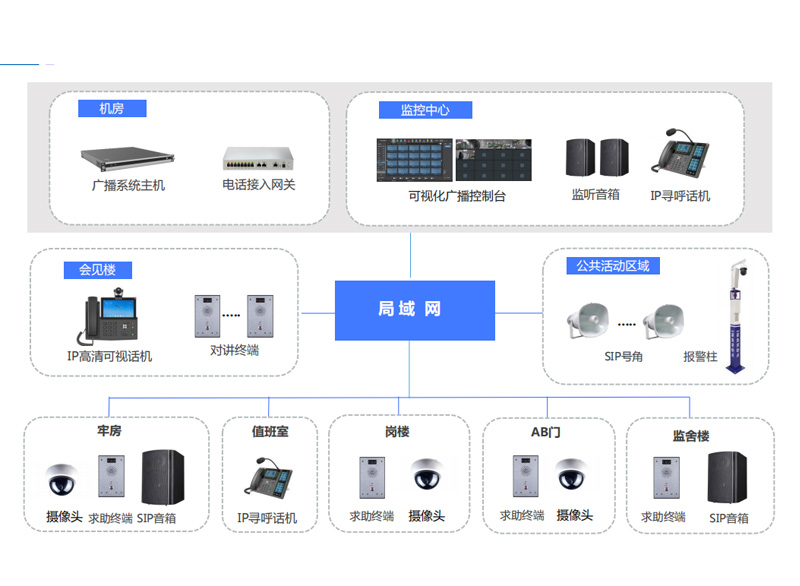Click the 值班室 heading text
Screen dimensions: 800x586
[x=270, y=431]
